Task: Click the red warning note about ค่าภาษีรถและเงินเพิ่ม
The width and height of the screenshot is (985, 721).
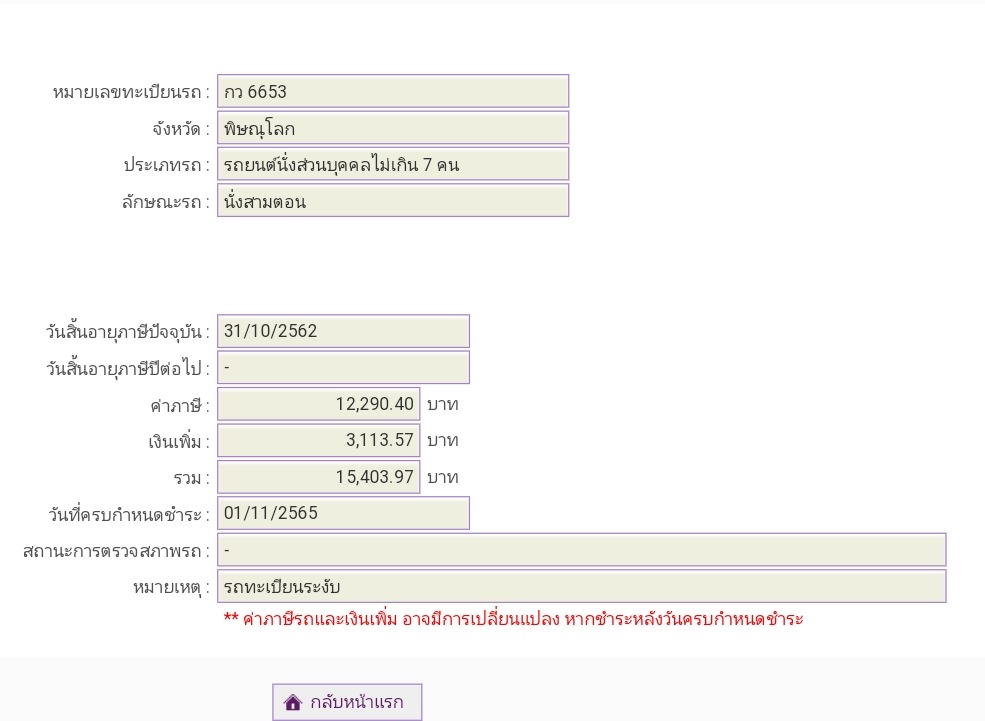Action: (x=513, y=619)
